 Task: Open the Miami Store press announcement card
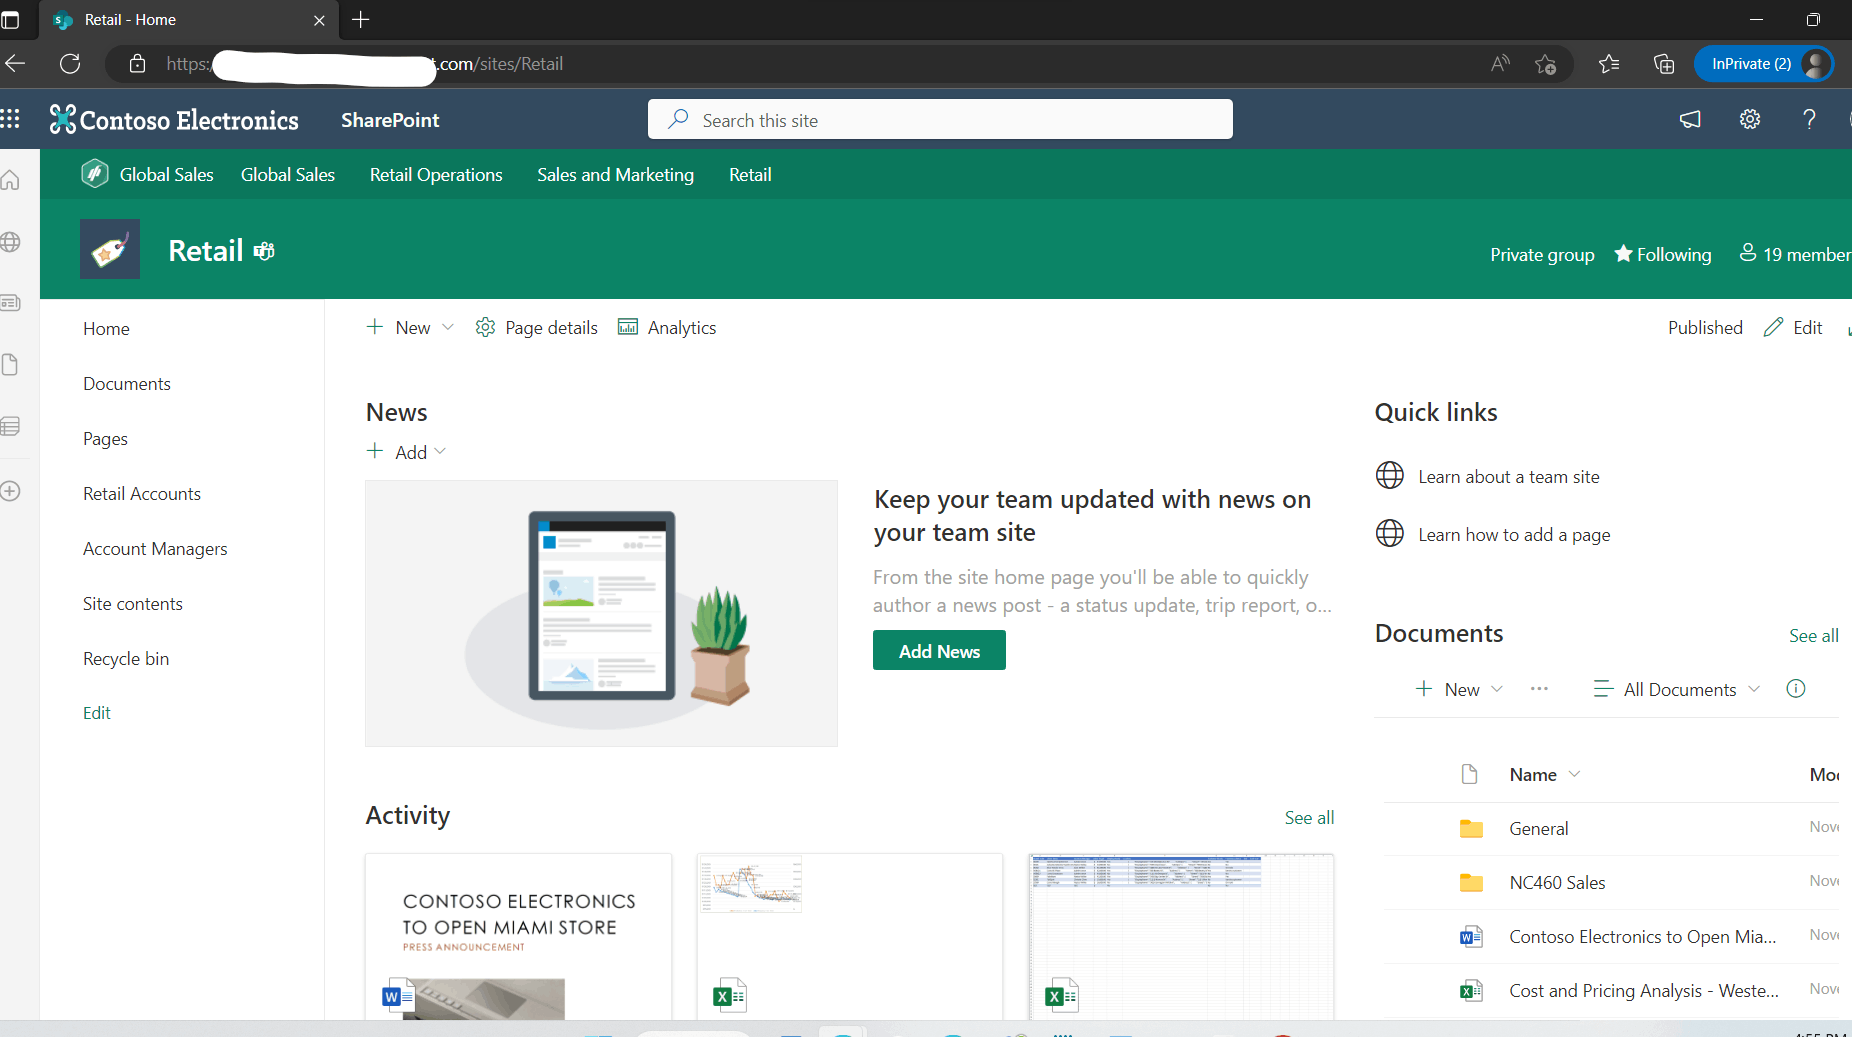click(x=518, y=936)
